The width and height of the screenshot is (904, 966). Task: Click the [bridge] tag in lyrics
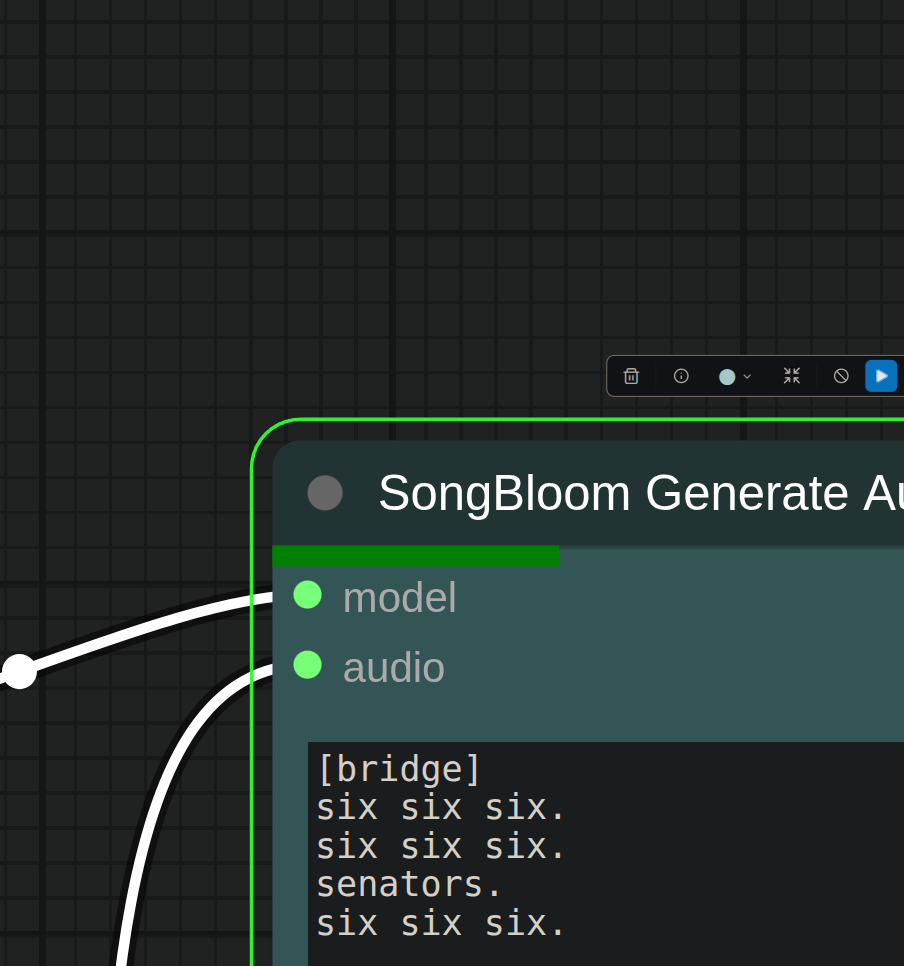point(399,769)
